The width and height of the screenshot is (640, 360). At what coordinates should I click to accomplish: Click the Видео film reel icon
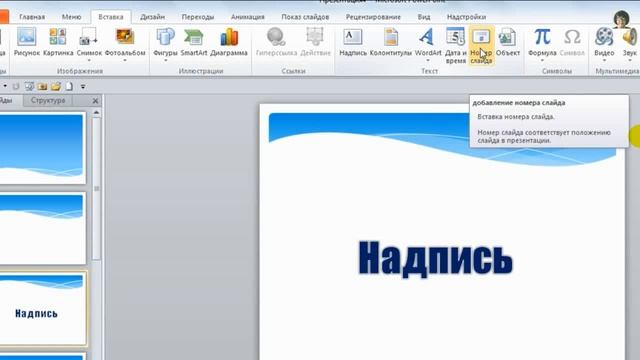coord(604,37)
